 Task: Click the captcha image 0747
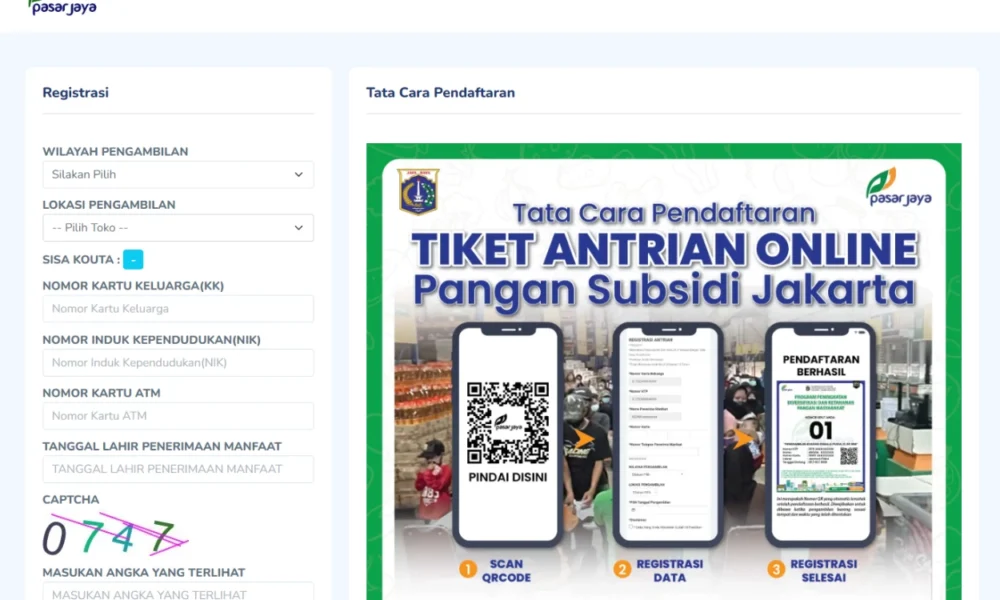[115, 534]
